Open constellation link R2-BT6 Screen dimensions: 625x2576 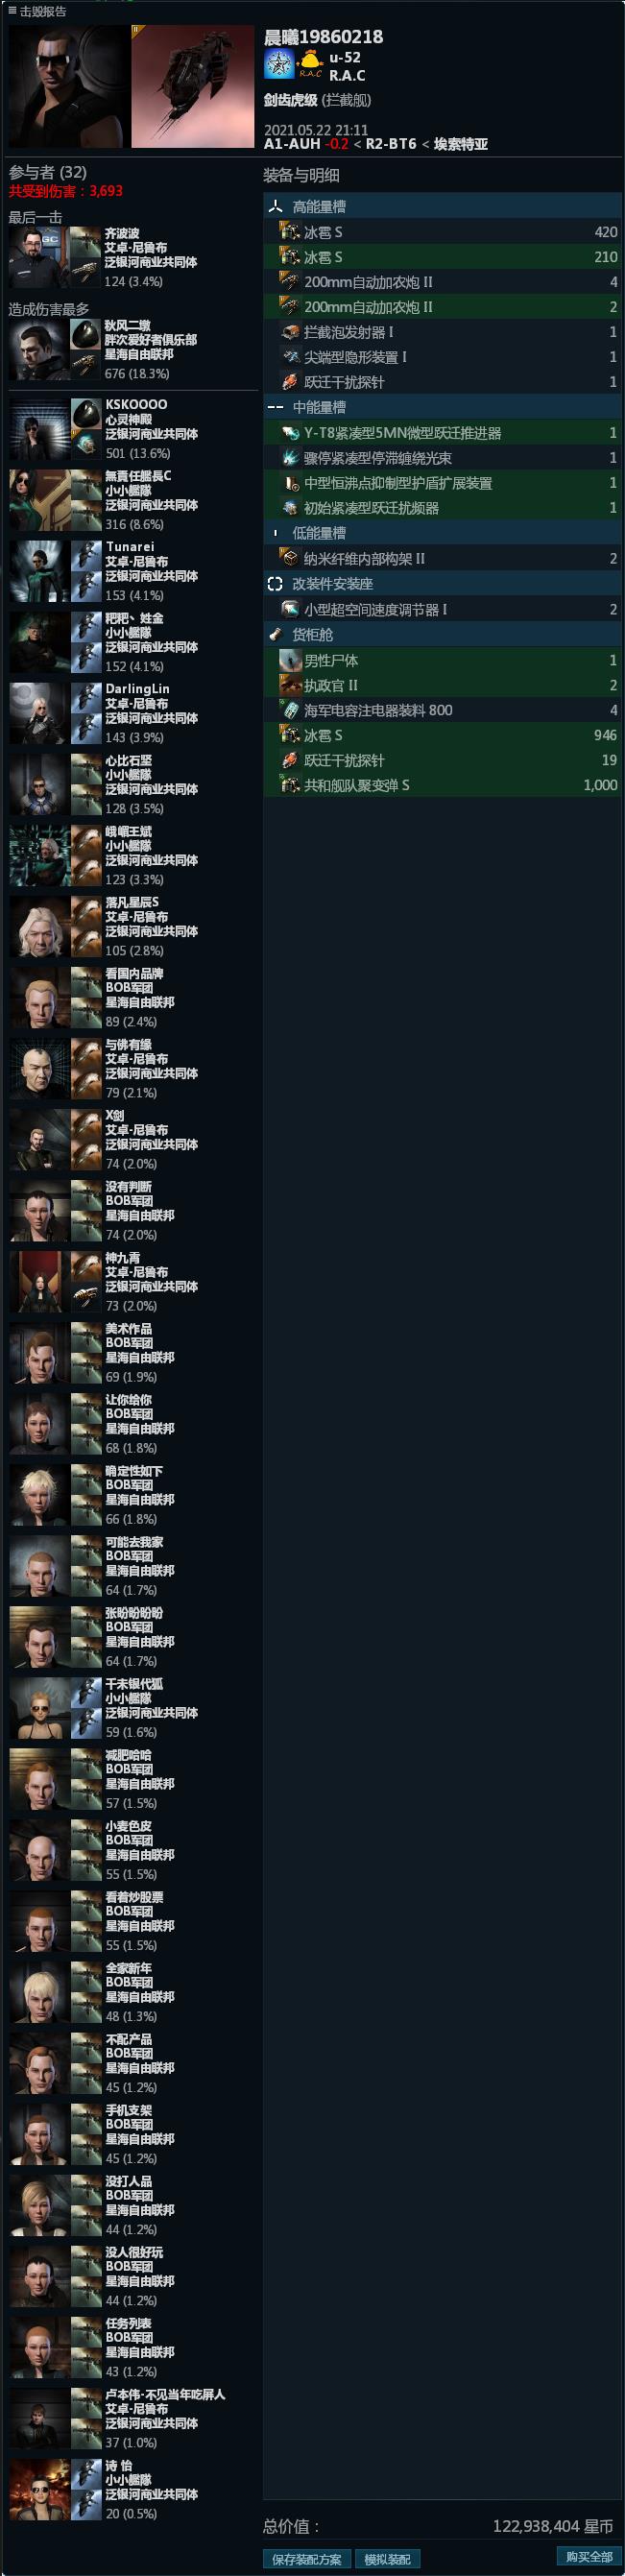(x=391, y=144)
